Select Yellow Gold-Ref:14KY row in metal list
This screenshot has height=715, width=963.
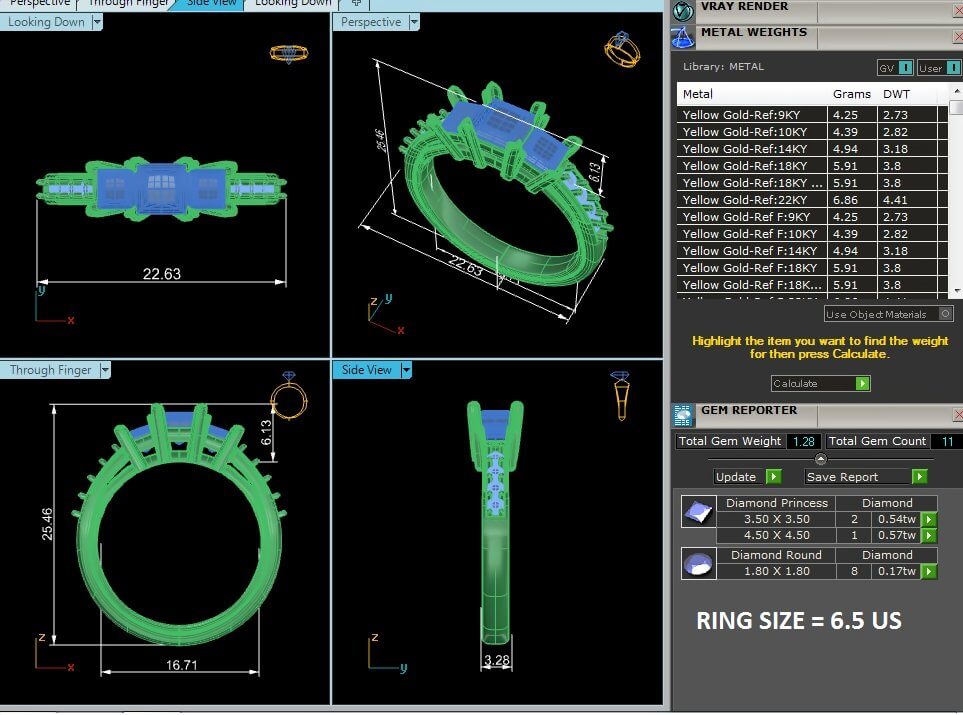click(x=752, y=149)
